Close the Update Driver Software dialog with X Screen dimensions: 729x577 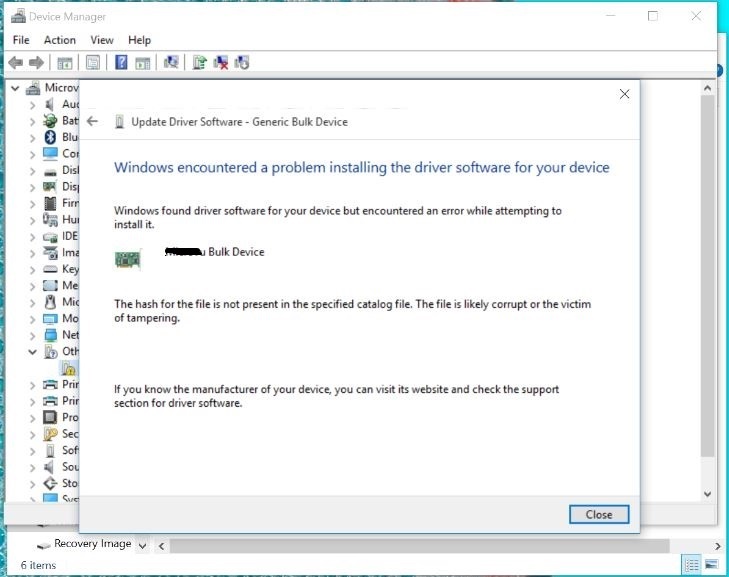tap(624, 94)
